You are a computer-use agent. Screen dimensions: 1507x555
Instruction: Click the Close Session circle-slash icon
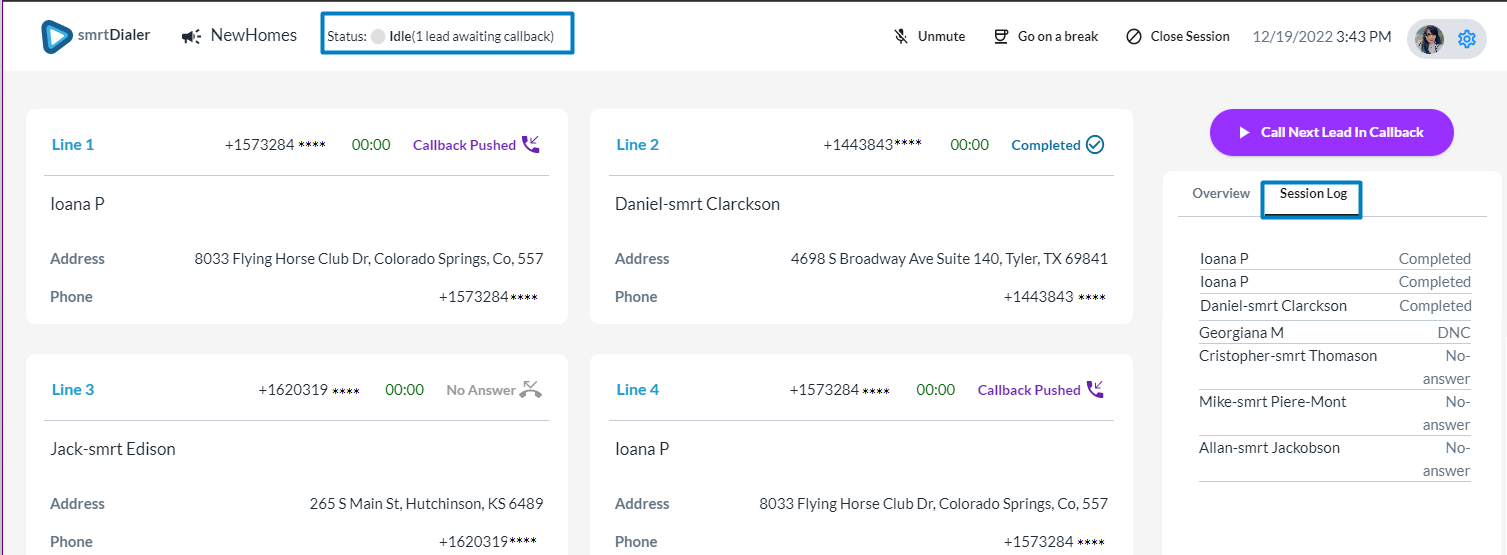coord(1133,37)
